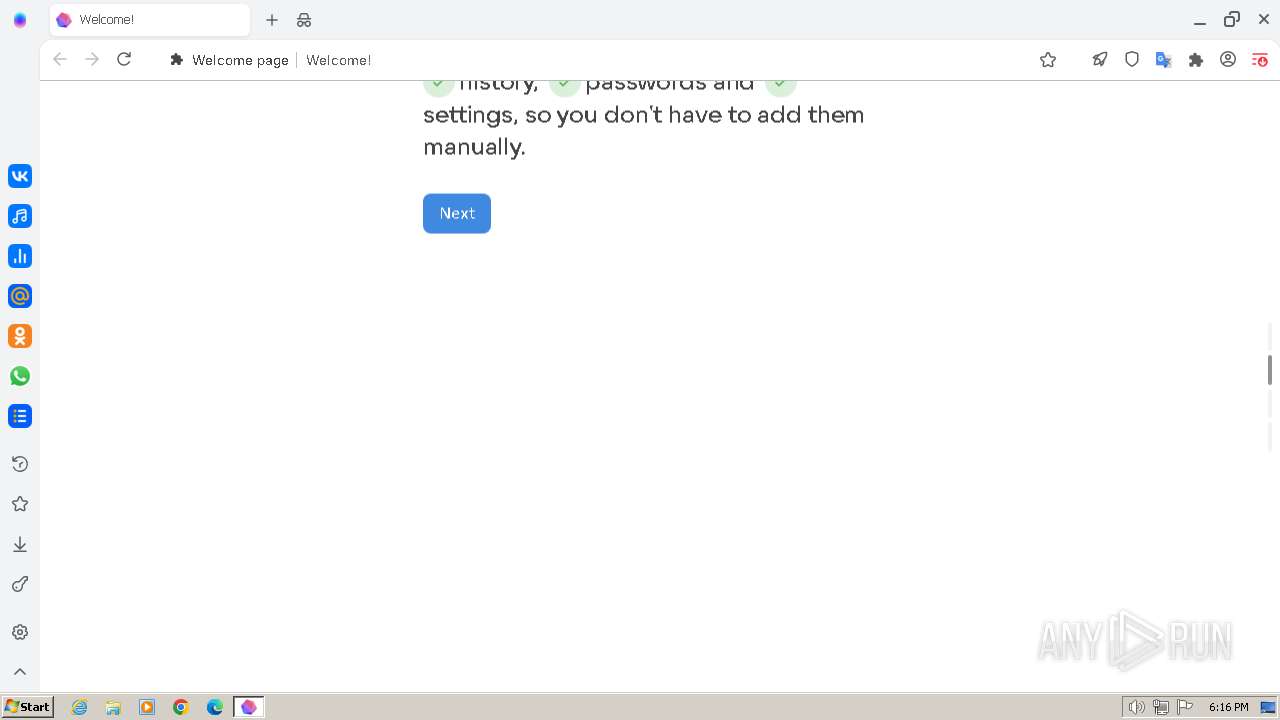Open a new tab with plus button

click(x=272, y=20)
